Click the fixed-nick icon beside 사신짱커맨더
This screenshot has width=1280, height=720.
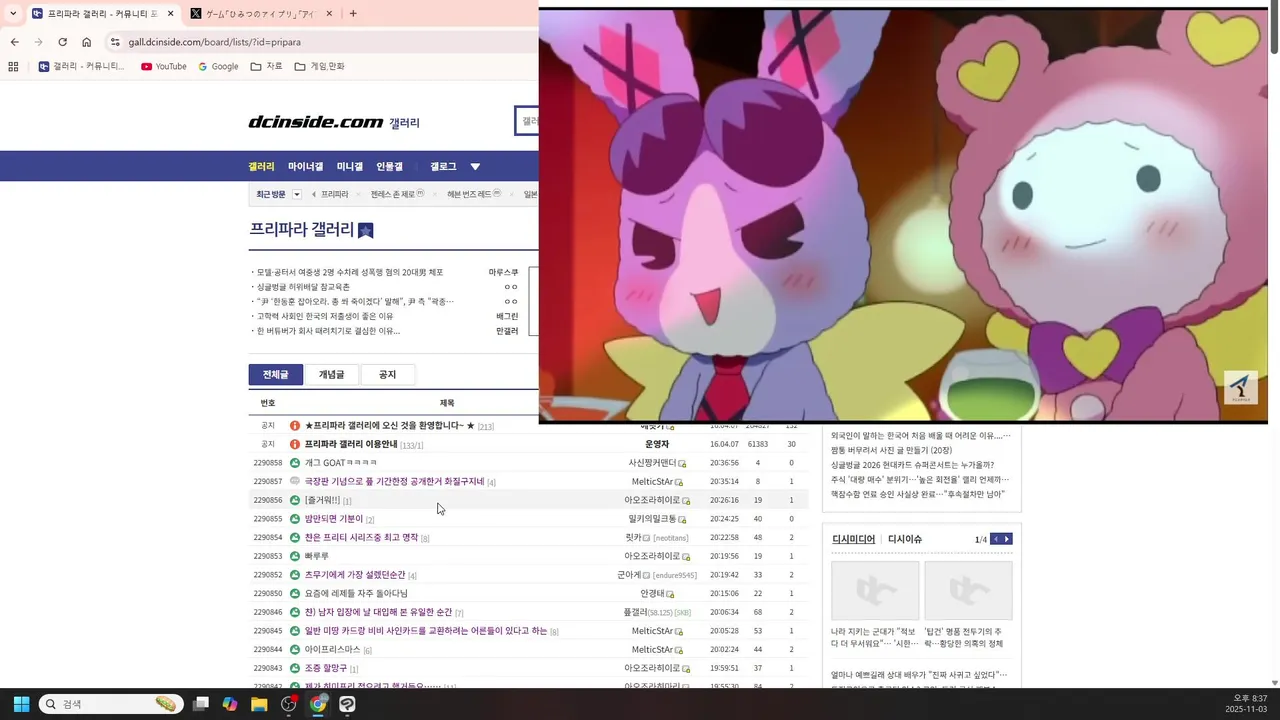[682, 464]
